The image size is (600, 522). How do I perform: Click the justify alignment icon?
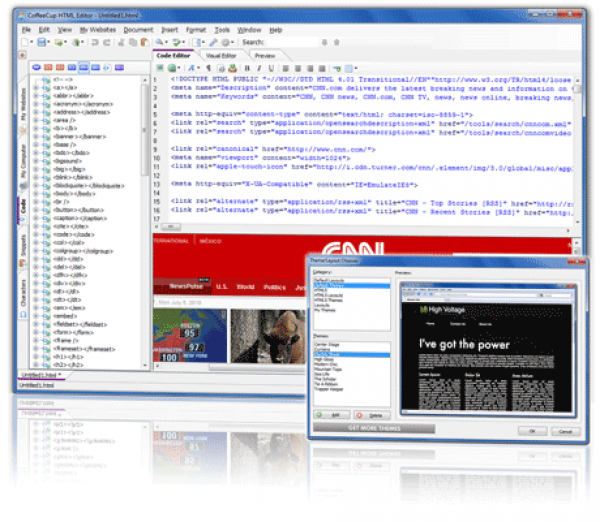coord(322,68)
